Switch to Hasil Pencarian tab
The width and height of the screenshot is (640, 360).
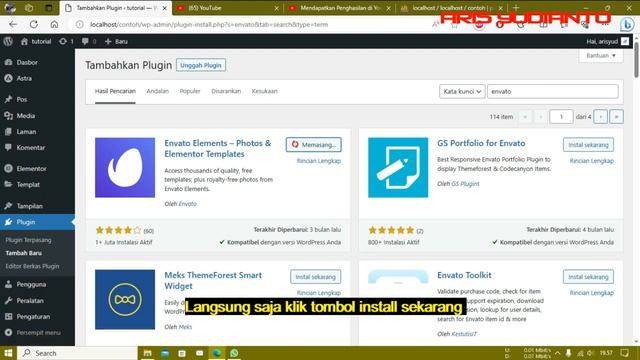[x=115, y=91]
